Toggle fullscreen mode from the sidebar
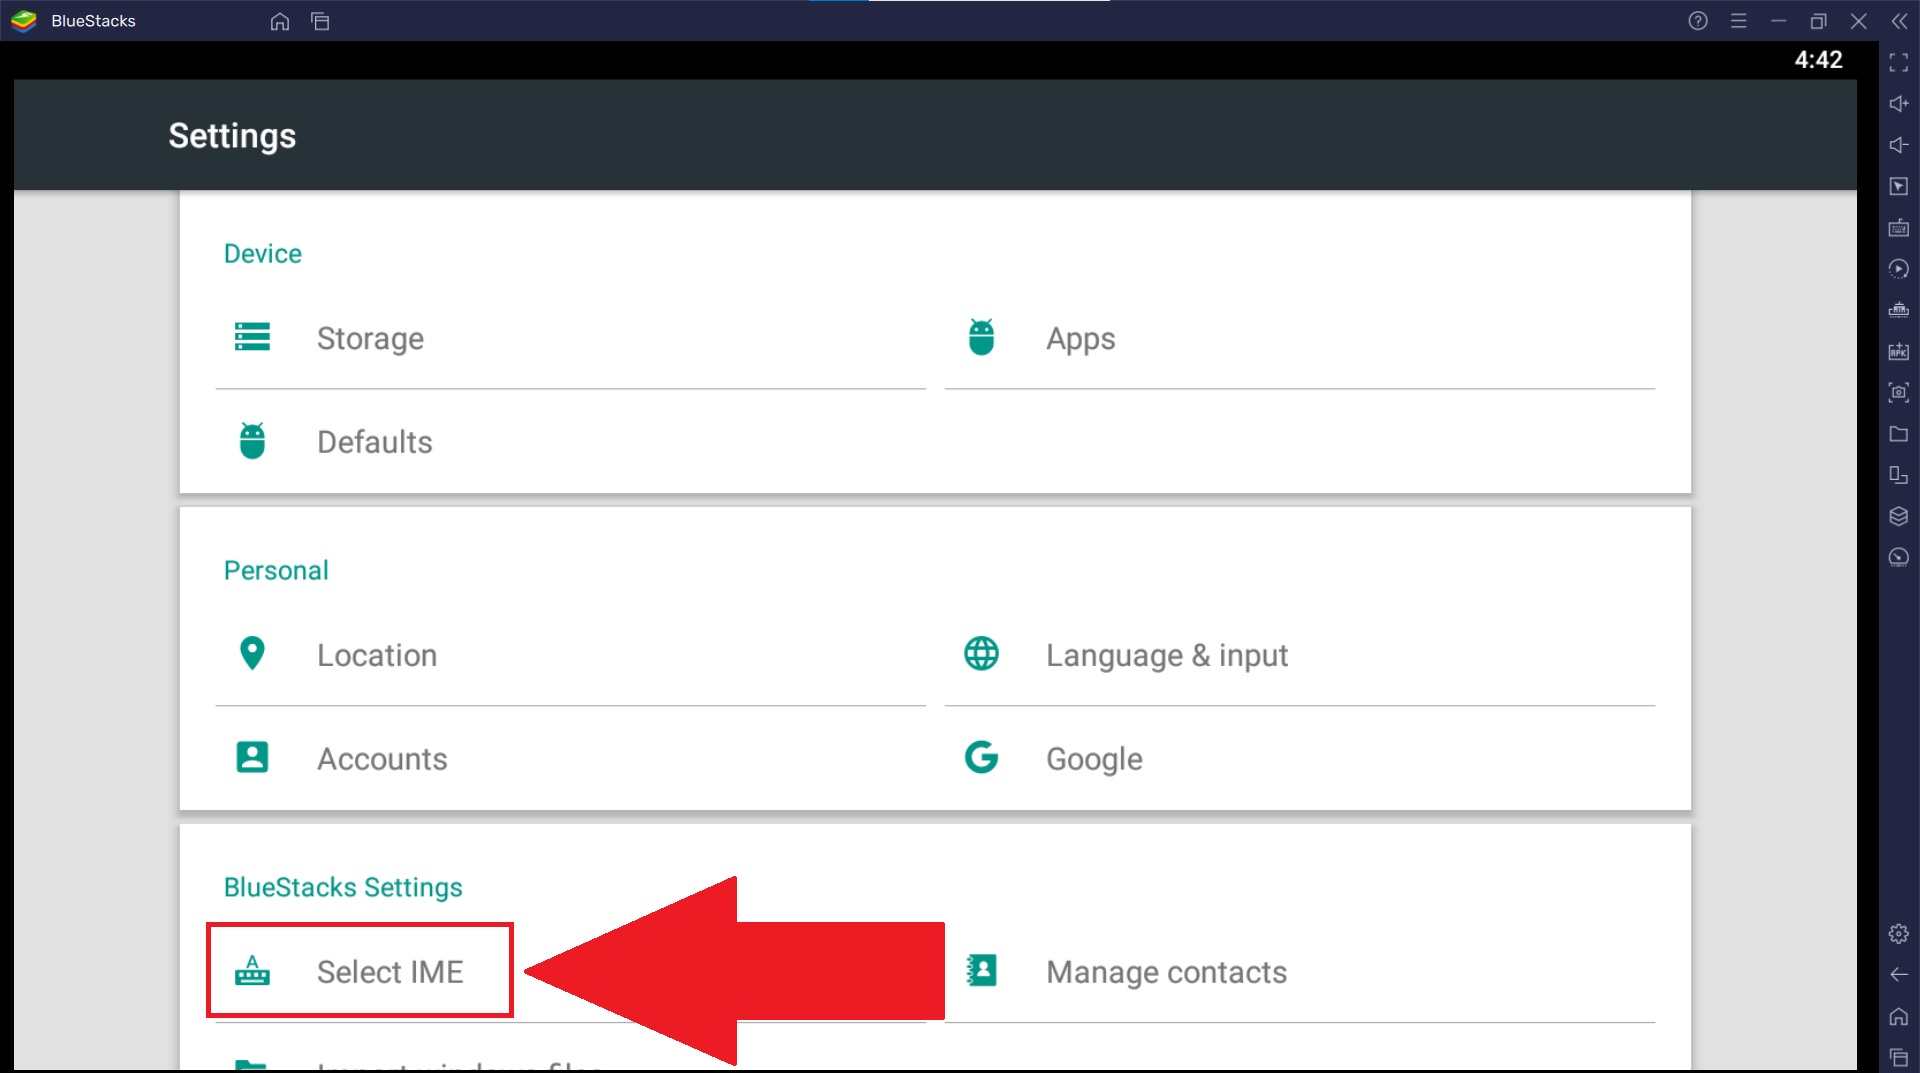 pyautogui.click(x=1898, y=62)
